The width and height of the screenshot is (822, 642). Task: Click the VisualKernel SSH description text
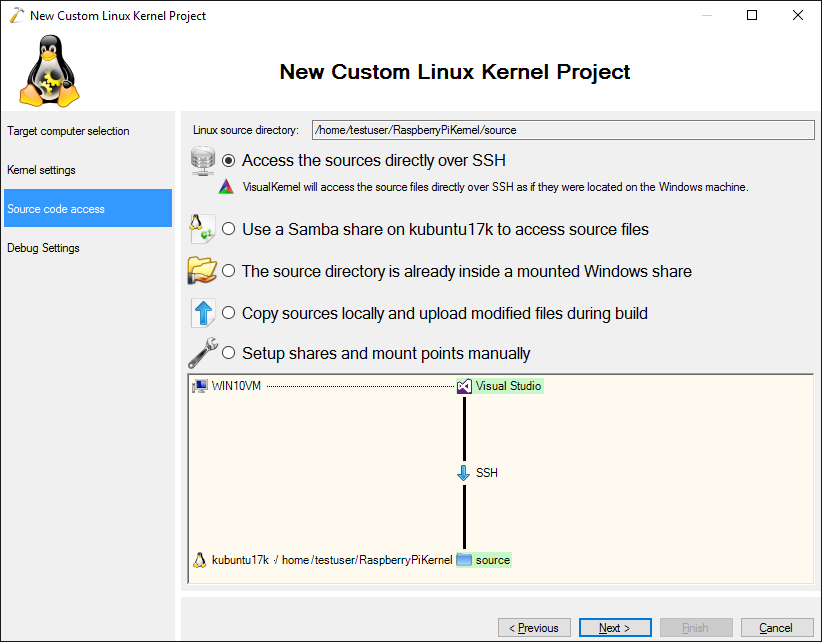pos(495,187)
